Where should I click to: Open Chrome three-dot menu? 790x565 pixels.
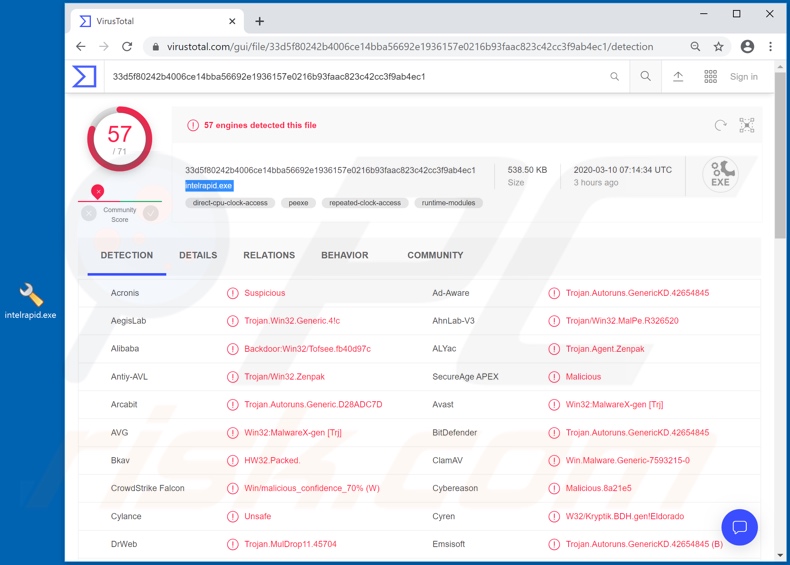point(770,46)
